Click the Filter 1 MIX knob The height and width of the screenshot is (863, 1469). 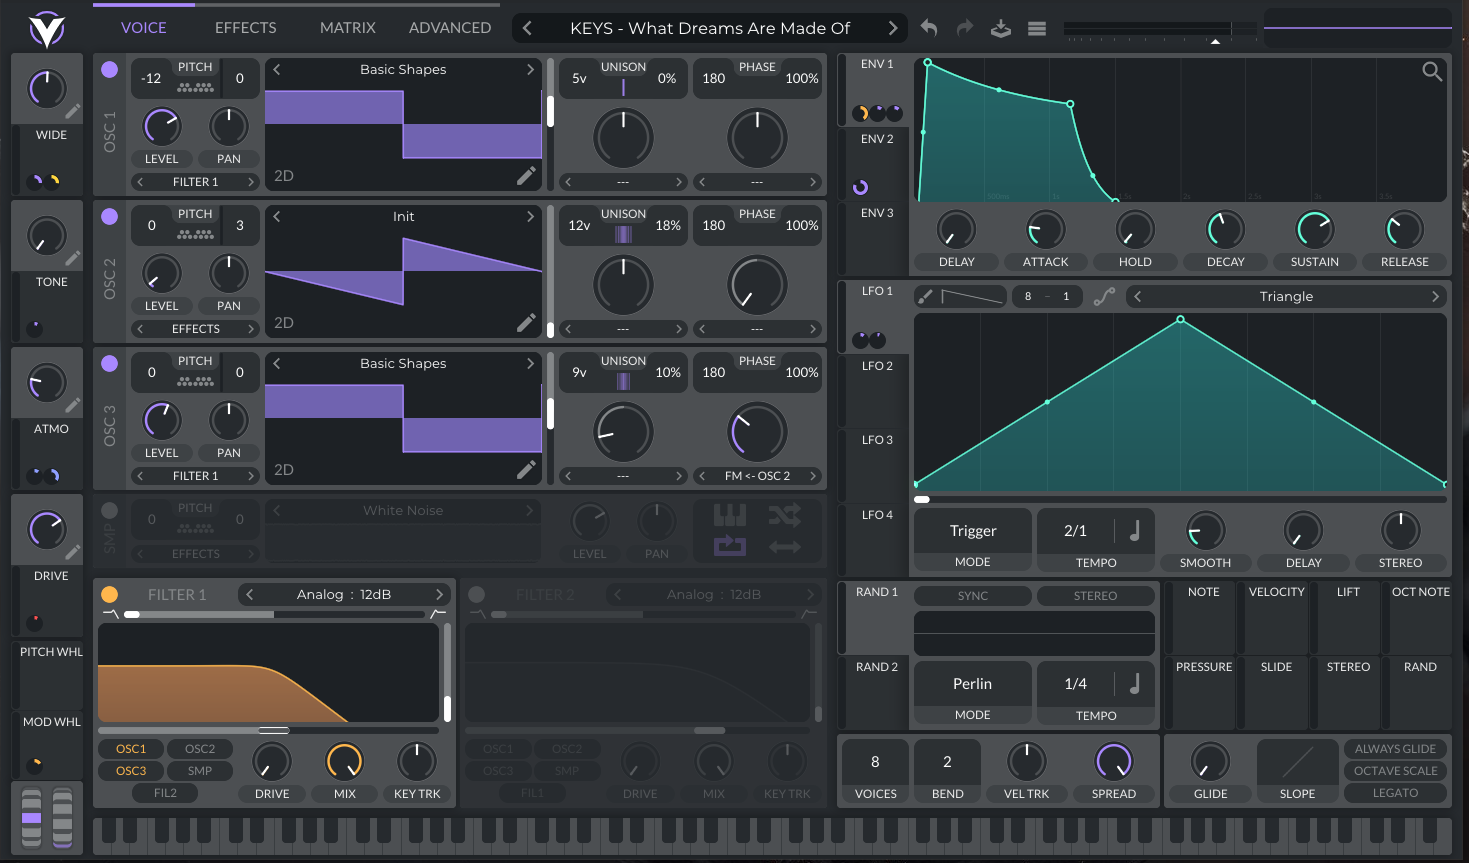click(x=344, y=762)
